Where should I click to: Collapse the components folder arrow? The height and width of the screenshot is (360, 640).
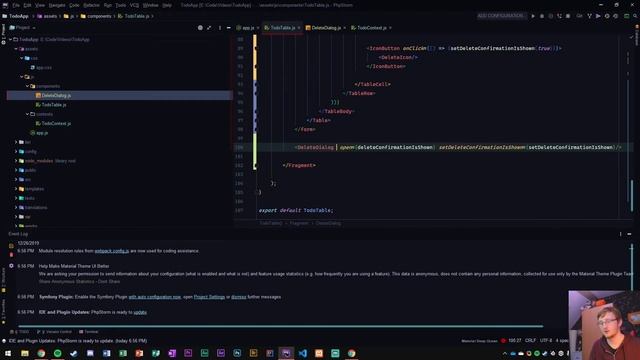pos(27,86)
